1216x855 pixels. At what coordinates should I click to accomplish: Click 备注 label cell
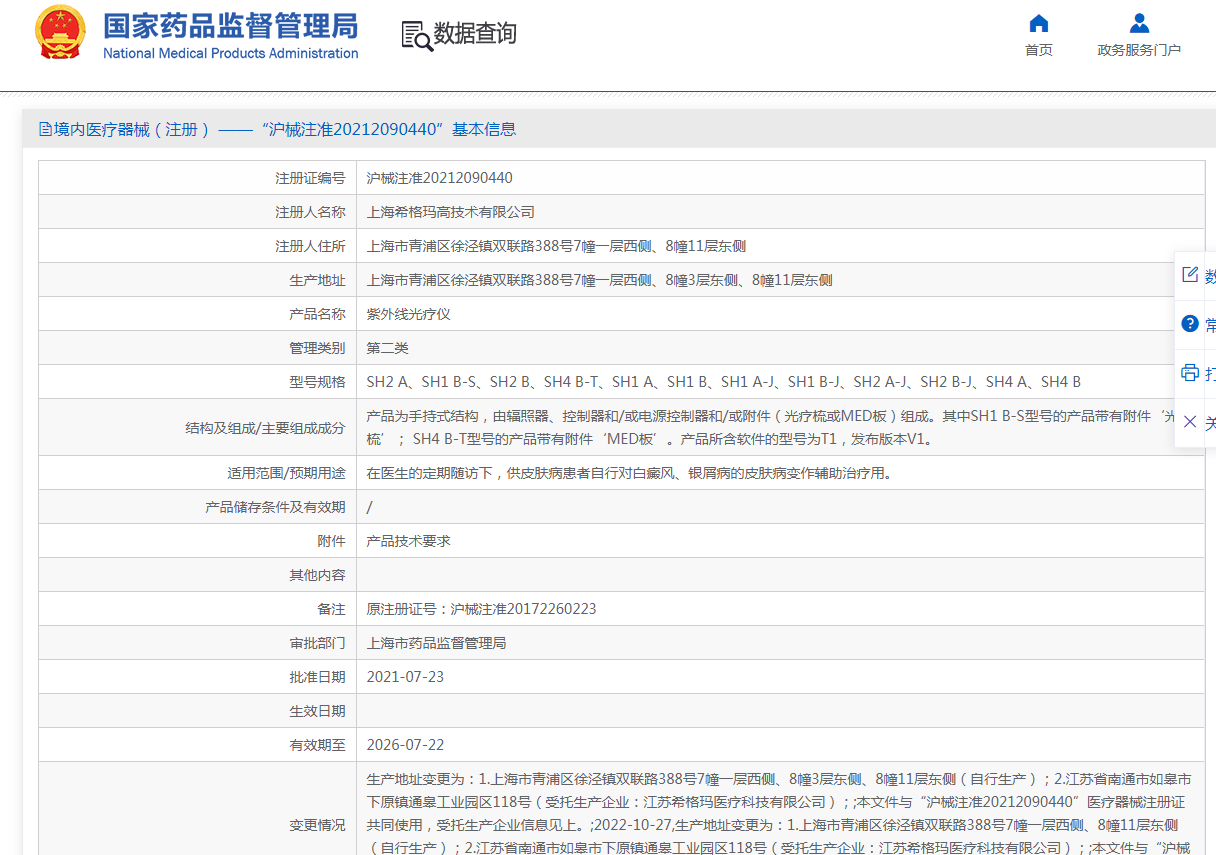click(x=198, y=609)
